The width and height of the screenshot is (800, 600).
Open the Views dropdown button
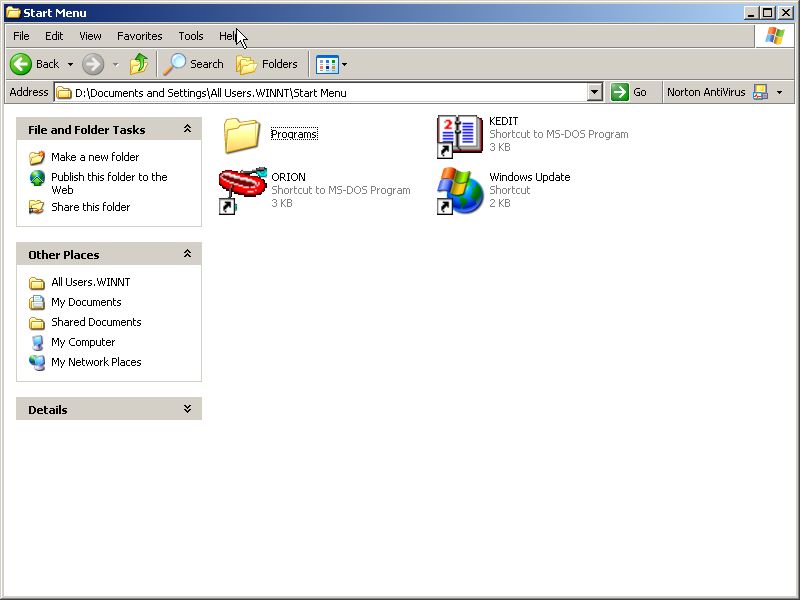coord(331,64)
